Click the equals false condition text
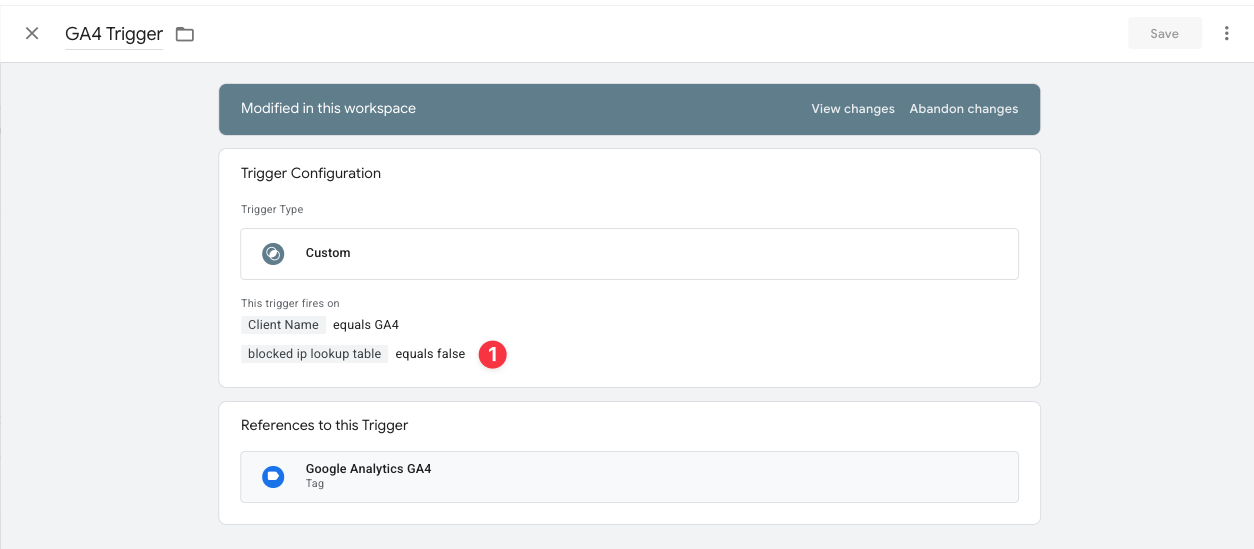The image size is (1254, 549). (x=430, y=354)
